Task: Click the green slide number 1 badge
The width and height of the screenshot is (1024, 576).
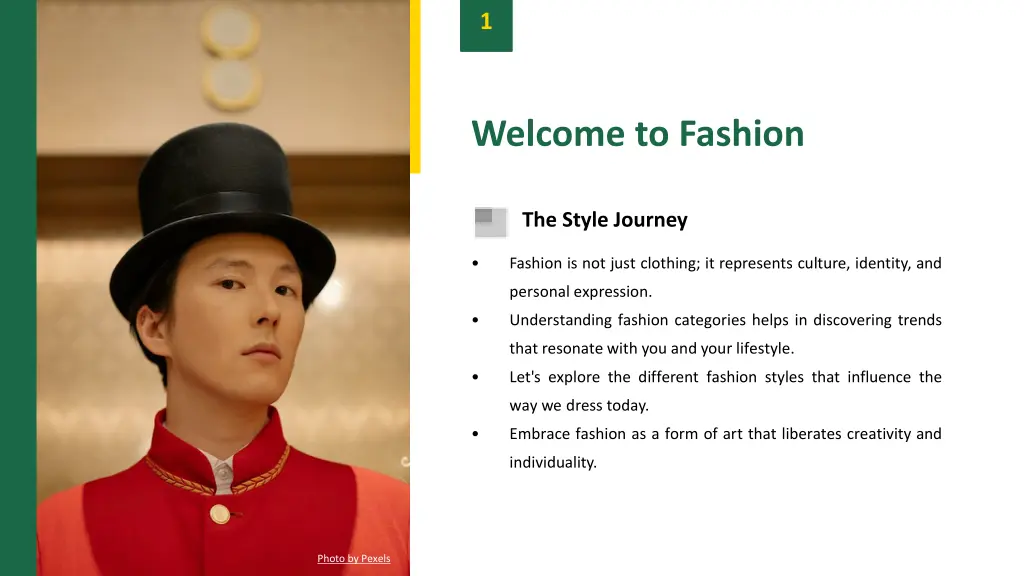Action: tap(486, 25)
